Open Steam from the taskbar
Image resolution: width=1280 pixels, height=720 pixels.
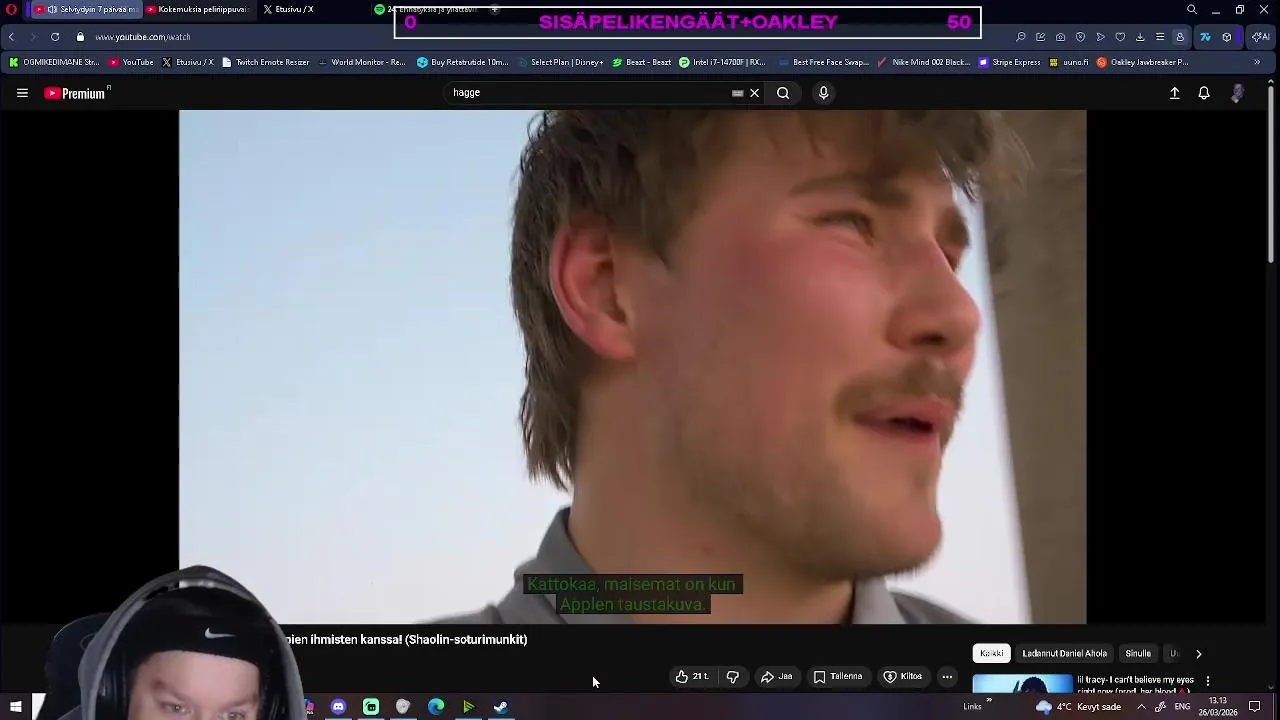point(501,707)
